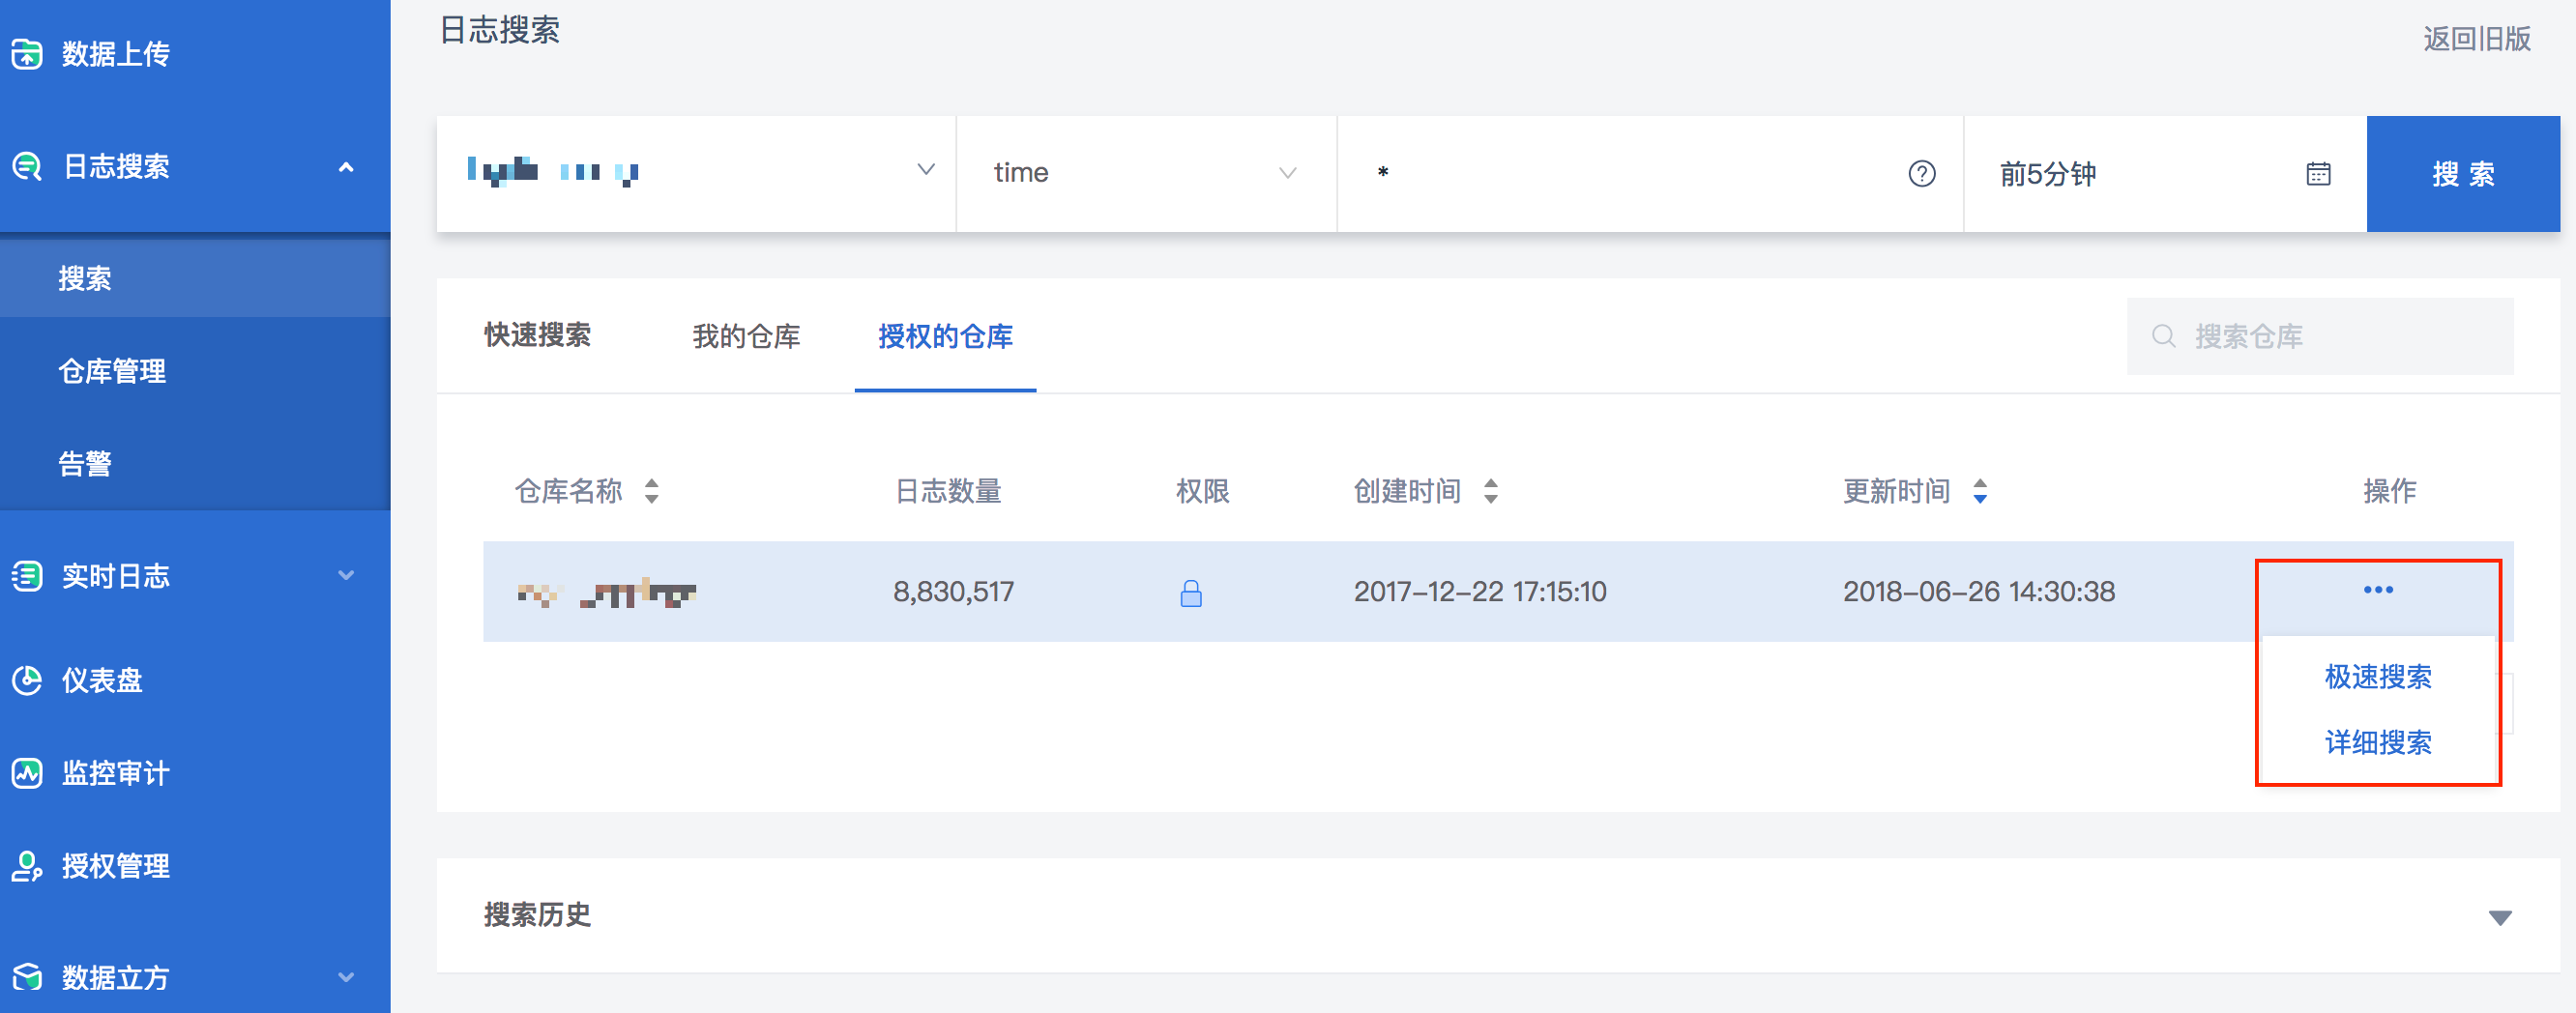Open the calendar icon for time range
Image resolution: width=2576 pixels, height=1013 pixels.
pyautogui.click(x=2318, y=174)
